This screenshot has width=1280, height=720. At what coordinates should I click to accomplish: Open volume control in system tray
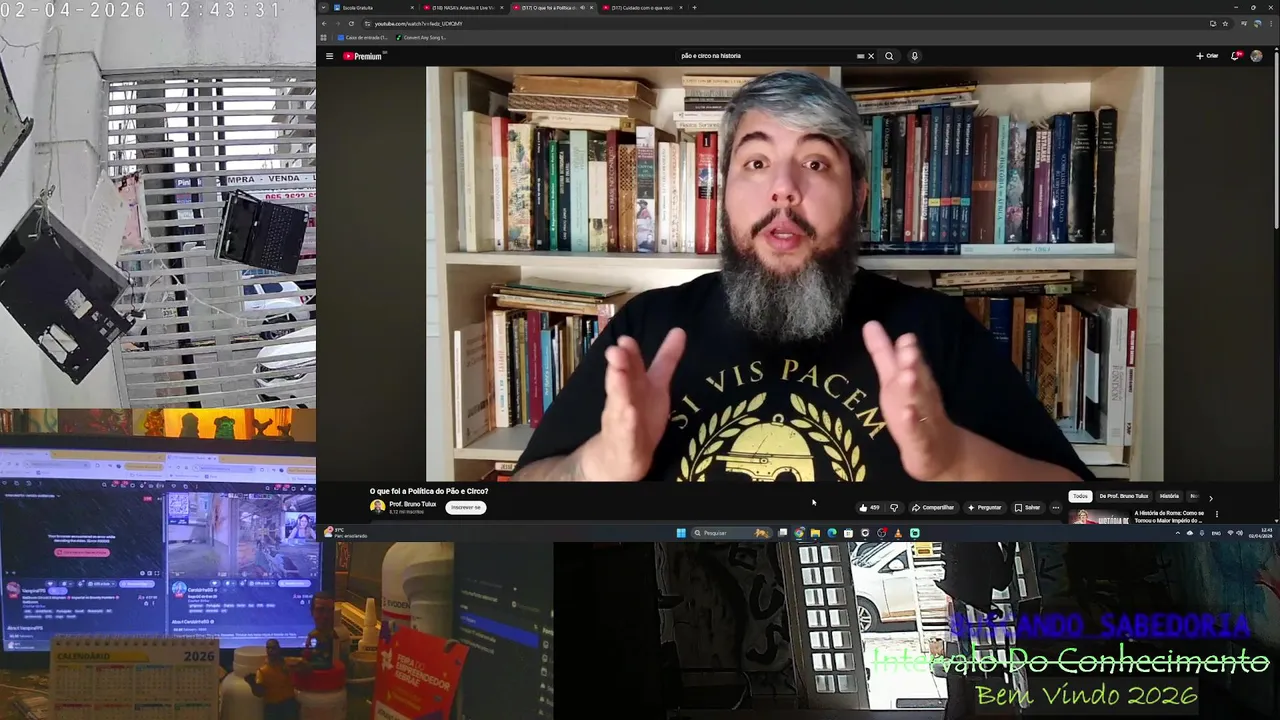[x=1240, y=533]
